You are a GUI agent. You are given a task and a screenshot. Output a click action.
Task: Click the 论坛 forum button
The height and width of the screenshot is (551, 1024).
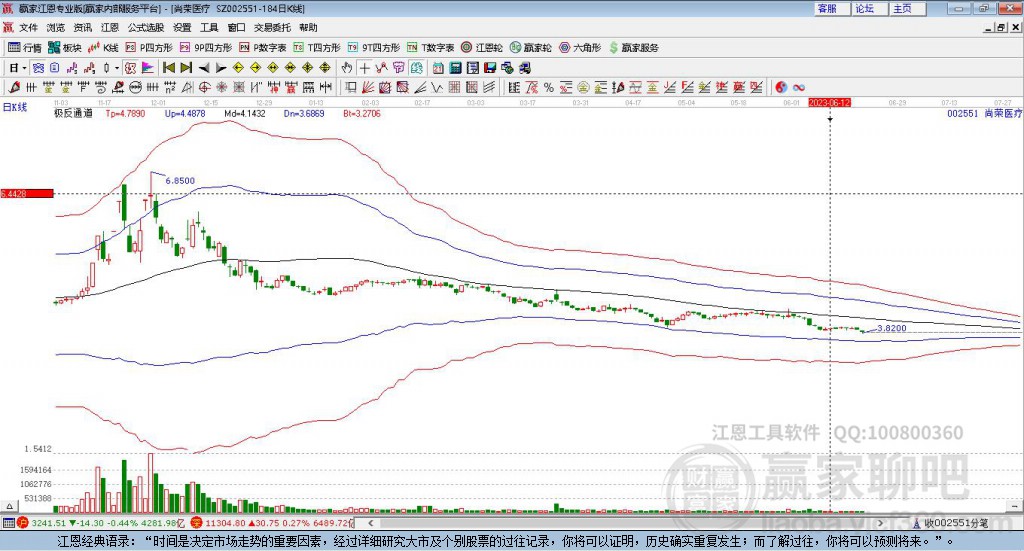869,8
